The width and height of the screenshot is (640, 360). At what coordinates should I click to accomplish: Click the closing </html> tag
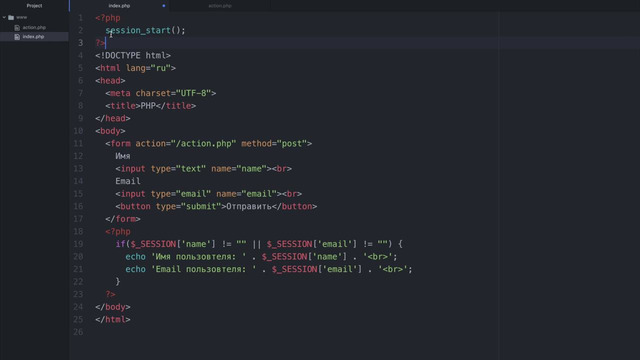pyautogui.click(x=113, y=320)
